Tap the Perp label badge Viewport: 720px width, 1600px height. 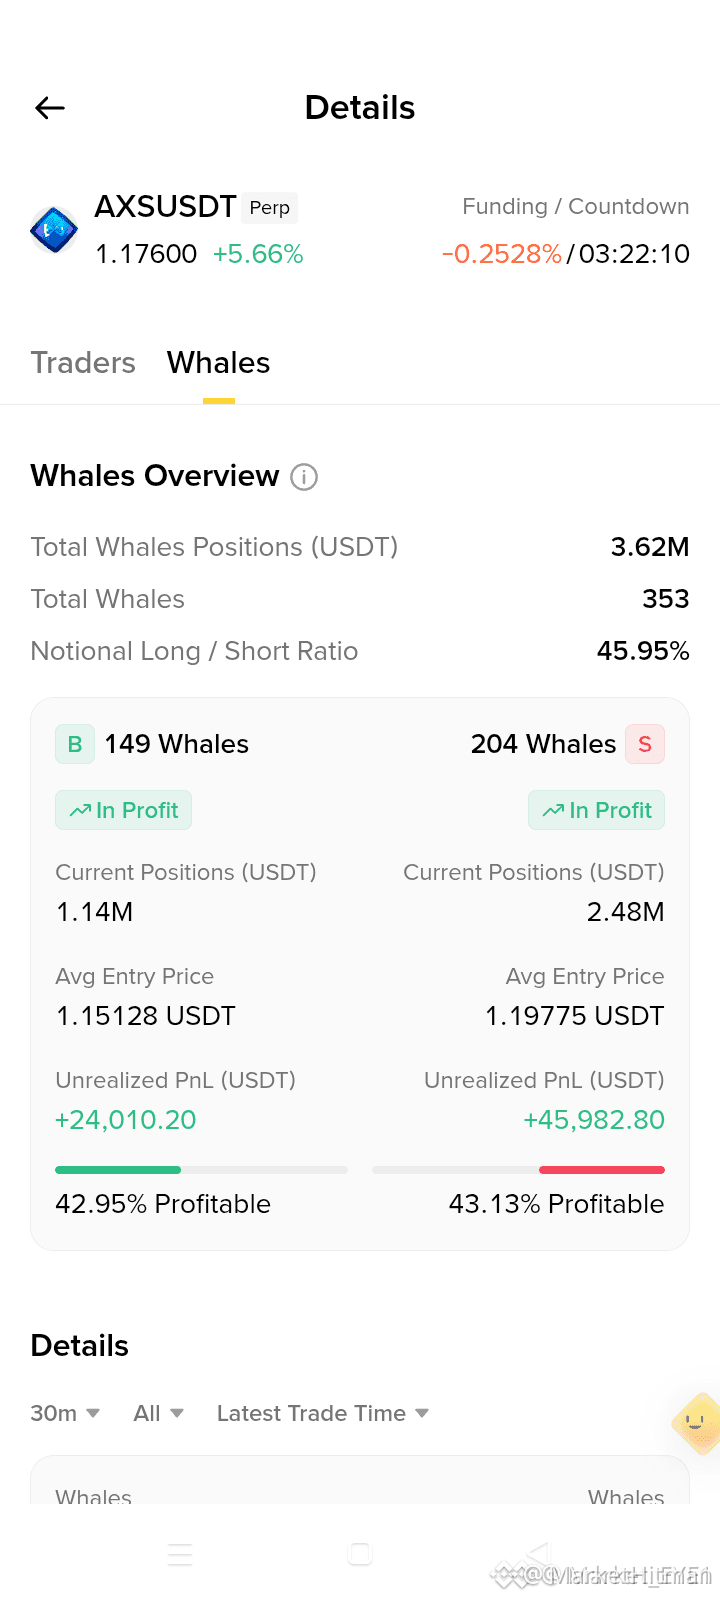point(270,208)
